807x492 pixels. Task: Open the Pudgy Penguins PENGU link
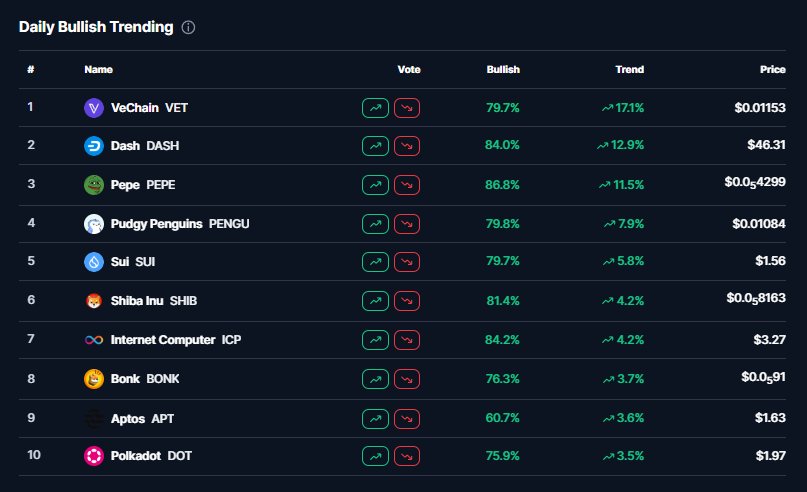coord(179,224)
